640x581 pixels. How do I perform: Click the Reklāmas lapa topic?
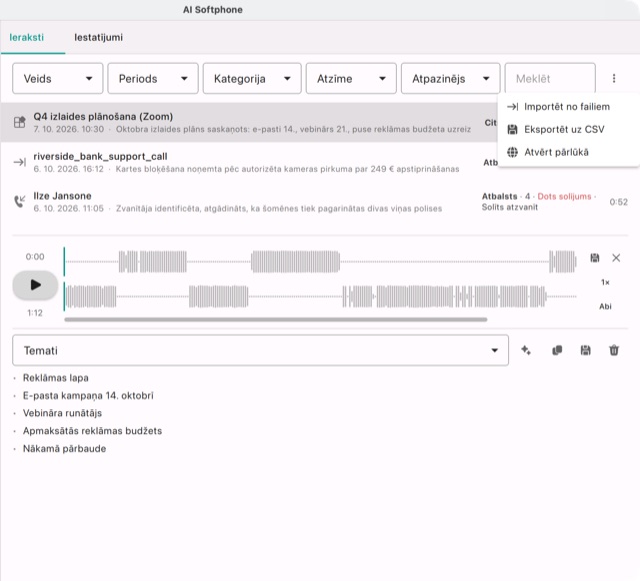pos(56,378)
